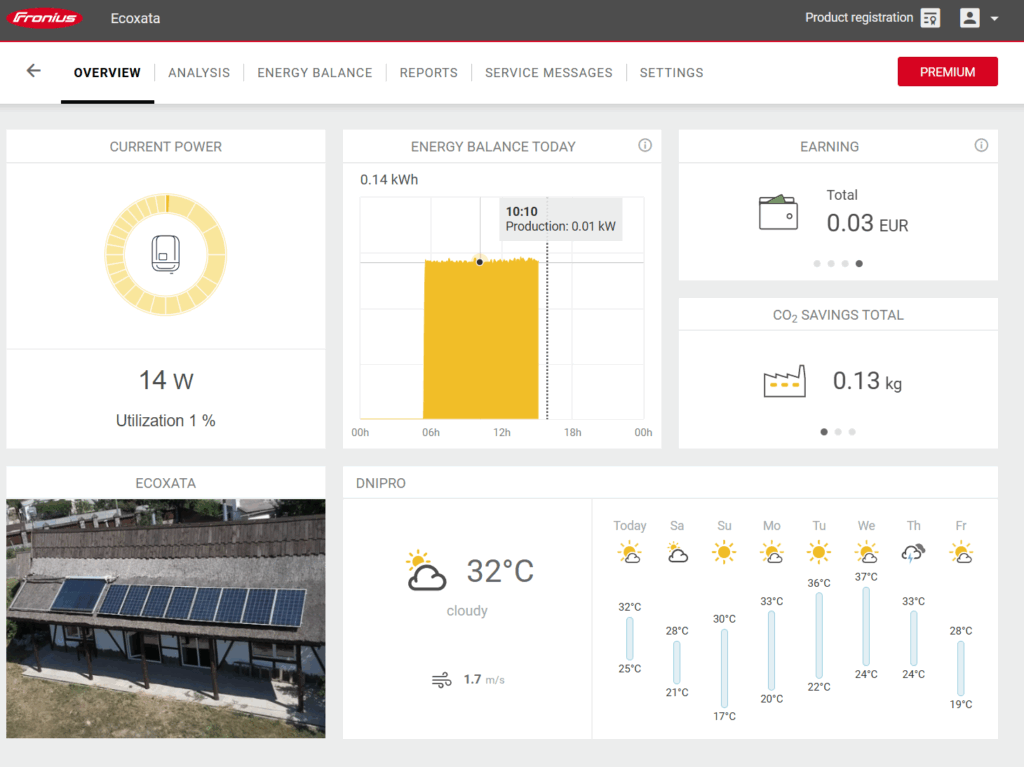The image size is (1024, 767).
Task: Open the Product registration icon
Action: pos(930,18)
